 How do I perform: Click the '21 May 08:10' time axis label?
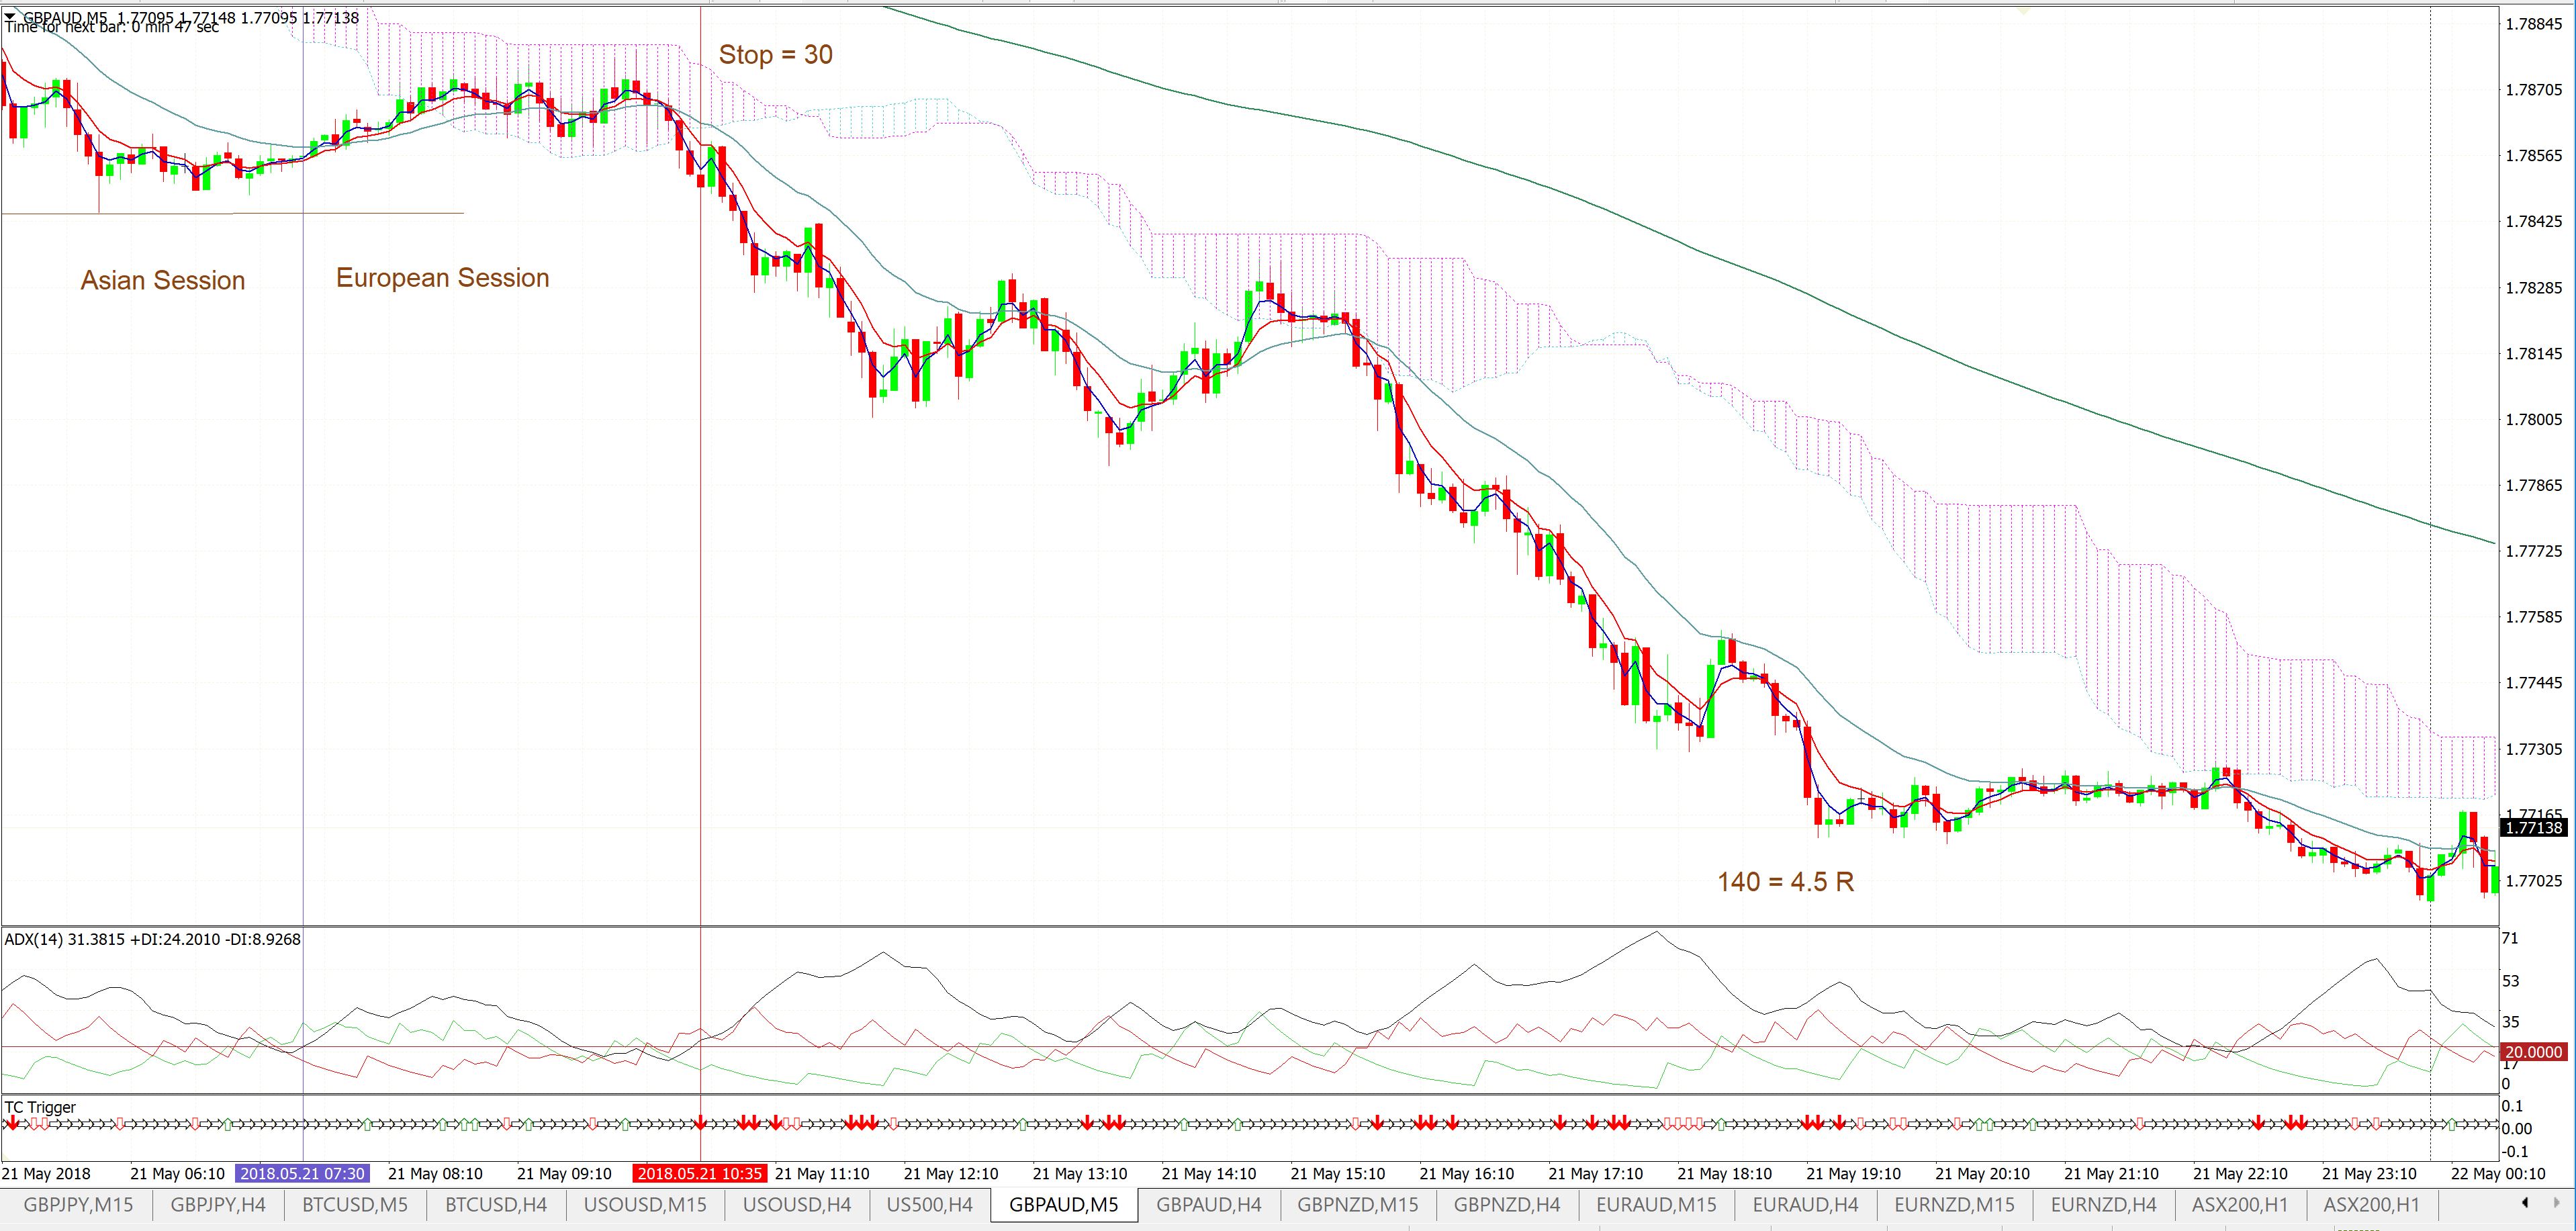point(435,1173)
